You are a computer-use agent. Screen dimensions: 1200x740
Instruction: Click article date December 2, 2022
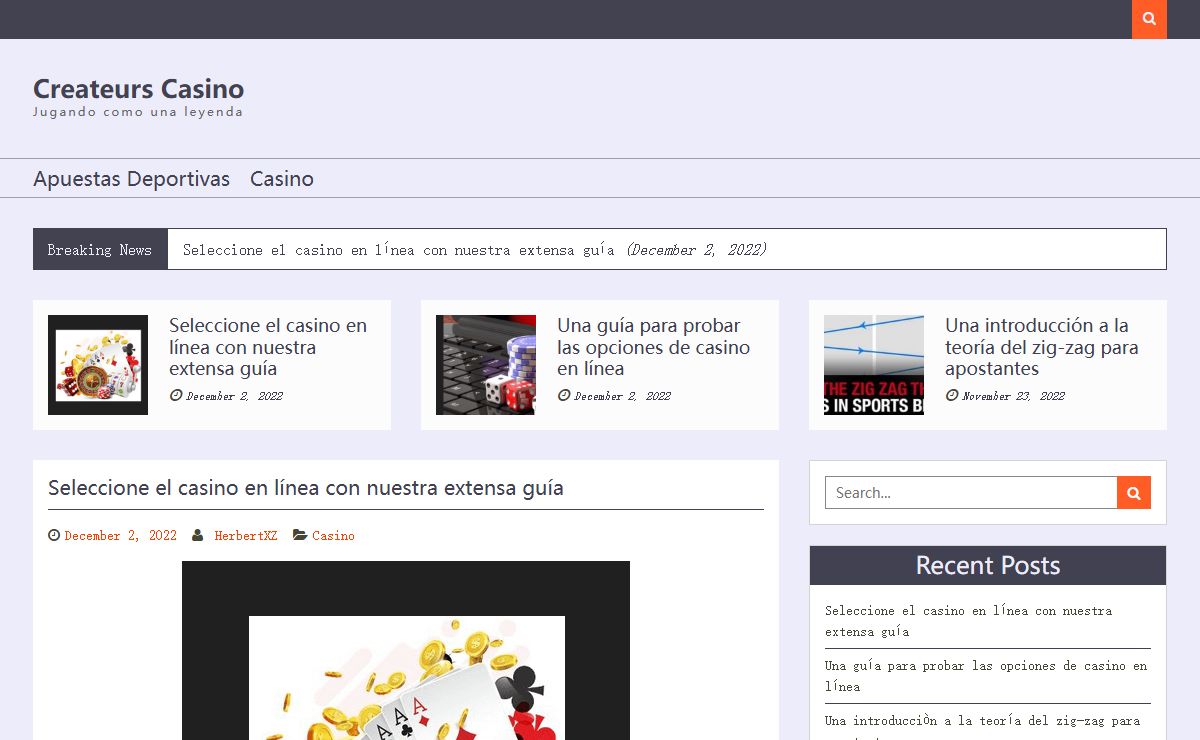point(121,536)
